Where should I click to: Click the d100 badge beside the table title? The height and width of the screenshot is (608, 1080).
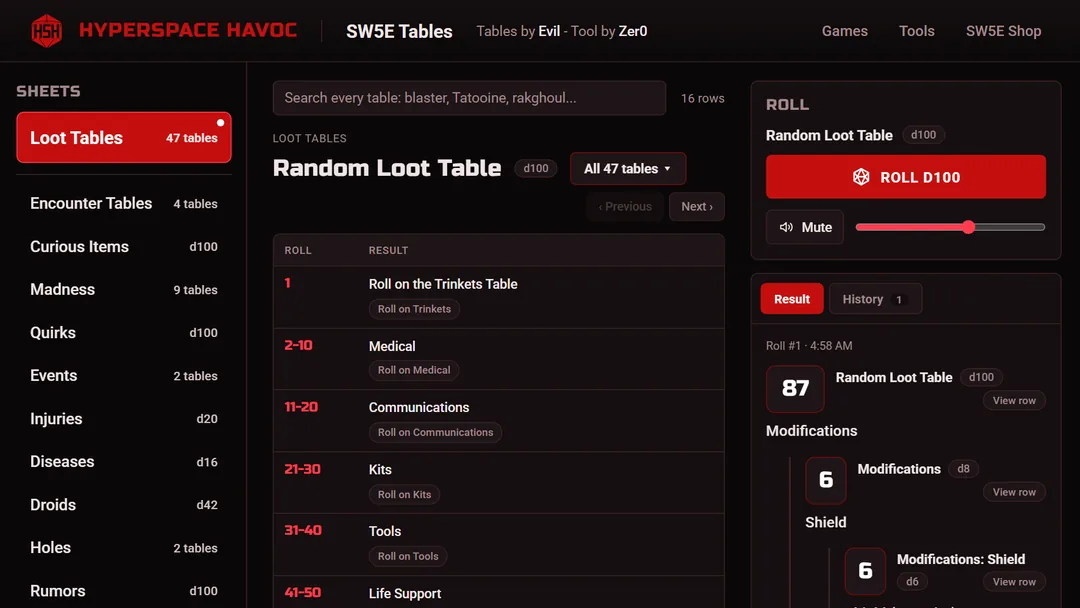[x=536, y=168]
